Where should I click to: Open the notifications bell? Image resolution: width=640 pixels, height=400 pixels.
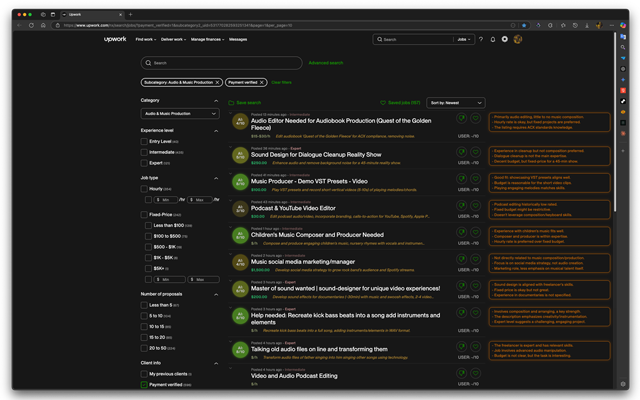pyautogui.click(x=492, y=39)
